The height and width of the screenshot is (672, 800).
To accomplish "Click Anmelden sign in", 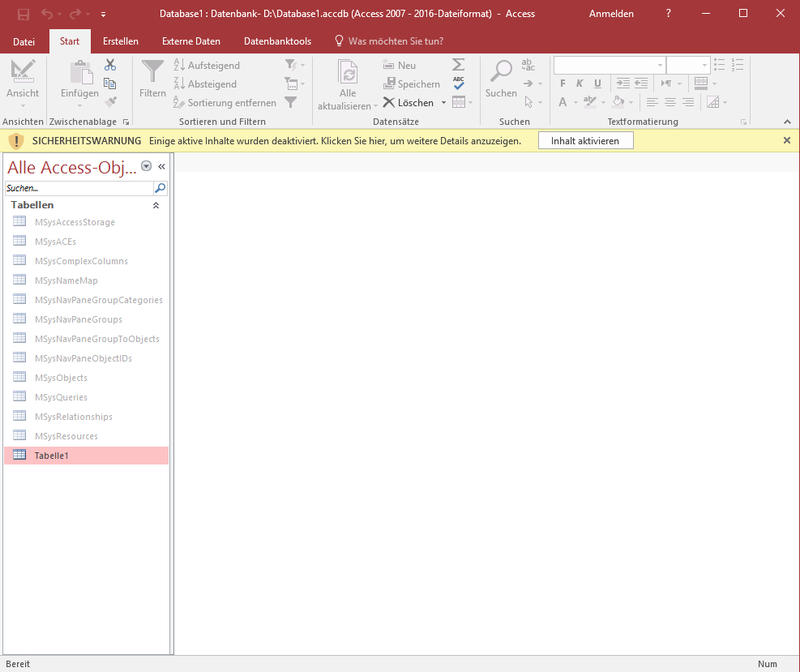I will [611, 14].
